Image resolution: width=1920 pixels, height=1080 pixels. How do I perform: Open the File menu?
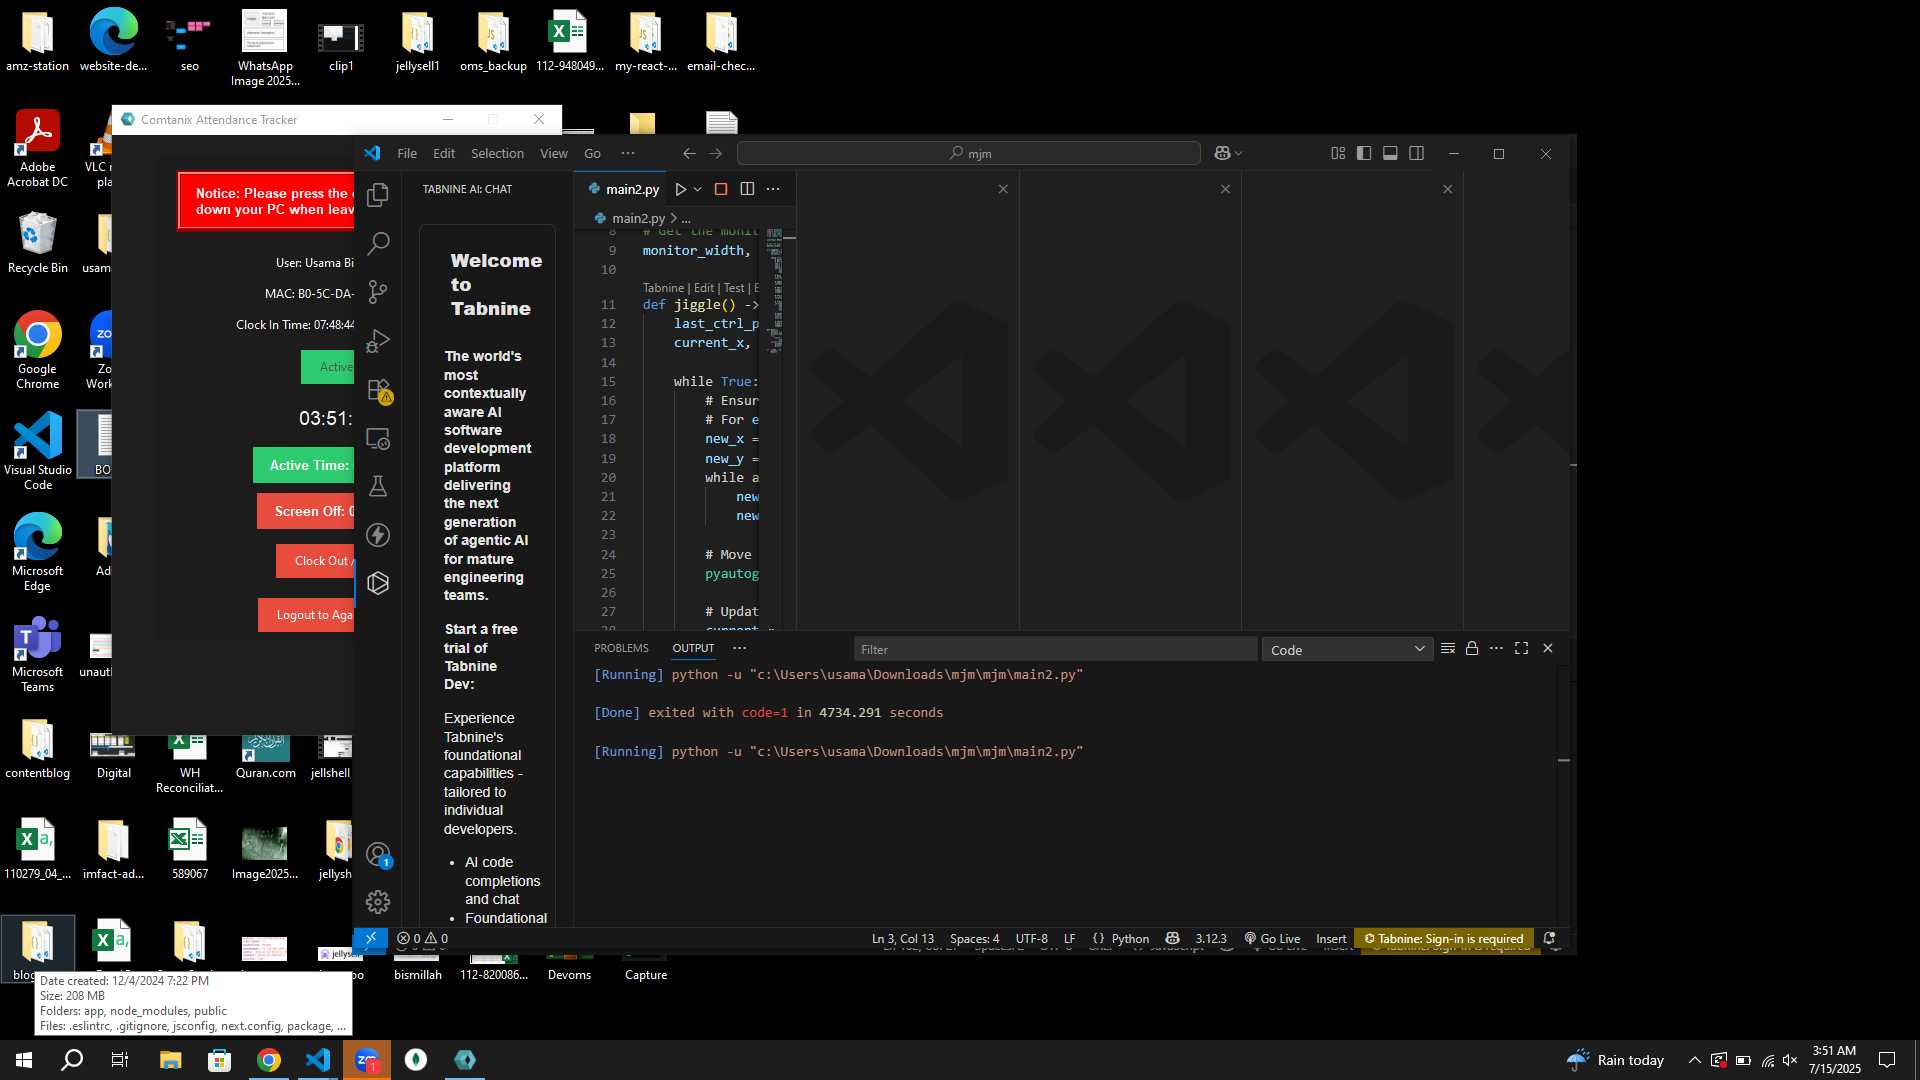pos(407,153)
